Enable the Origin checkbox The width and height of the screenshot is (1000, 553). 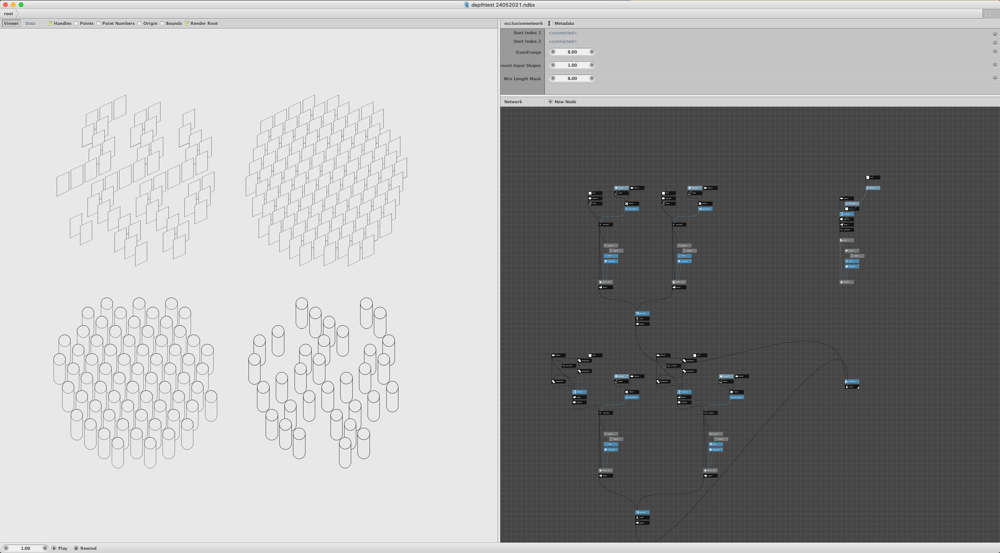tap(140, 24)
